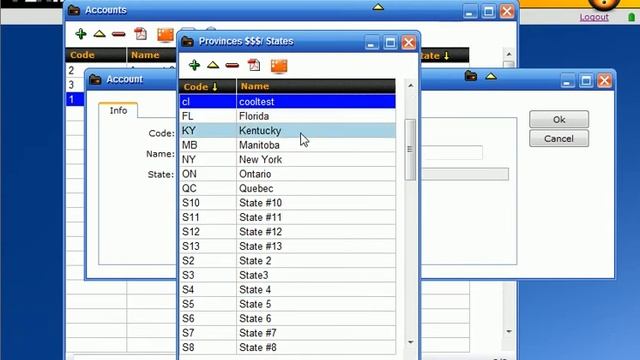This screenshot has height=360, width=640.
Task: Click the State input field in Account dialog
Action: 465,174
